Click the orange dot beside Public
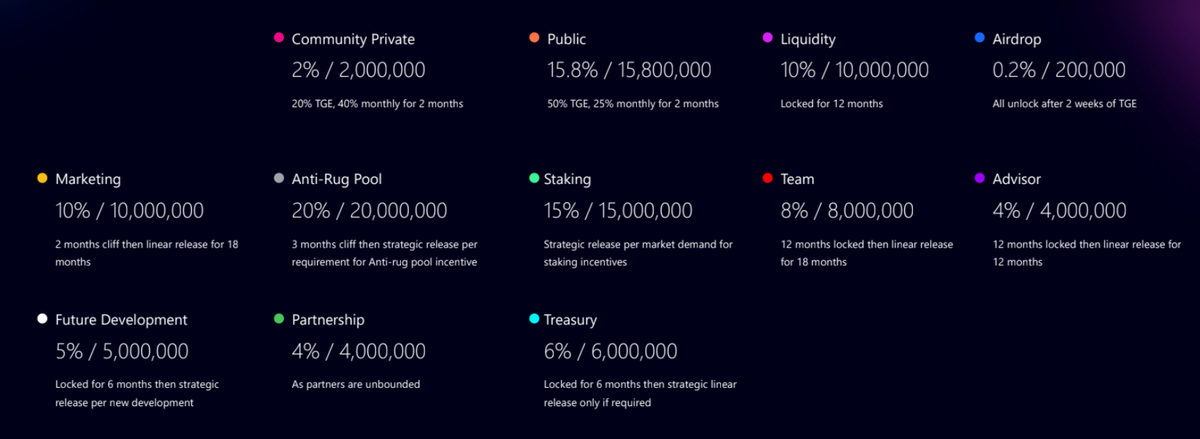 pyautogui.click(x=535, y=39)
